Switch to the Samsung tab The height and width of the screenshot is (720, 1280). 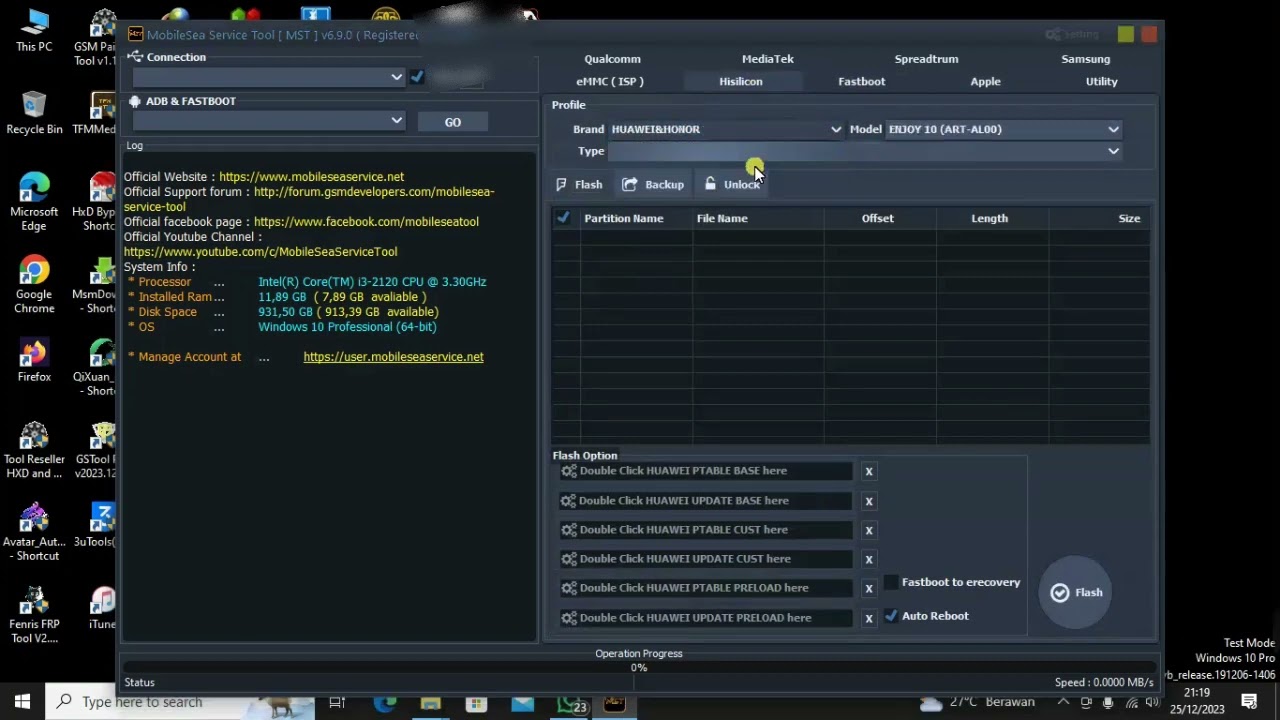(1086, 59)
